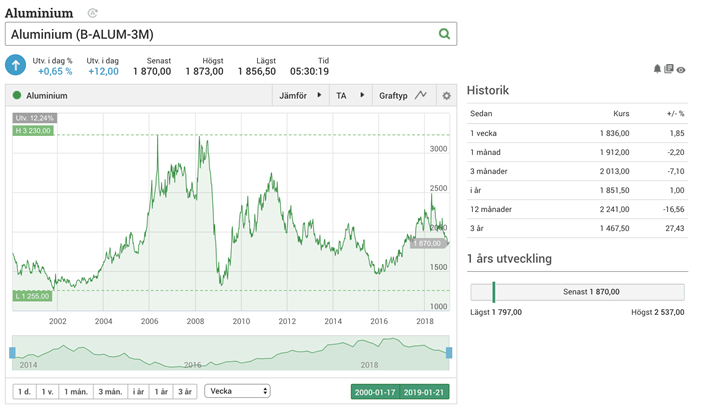Click the blue up-arrow trend icon

pyautogui.click(x=16, y=65)
